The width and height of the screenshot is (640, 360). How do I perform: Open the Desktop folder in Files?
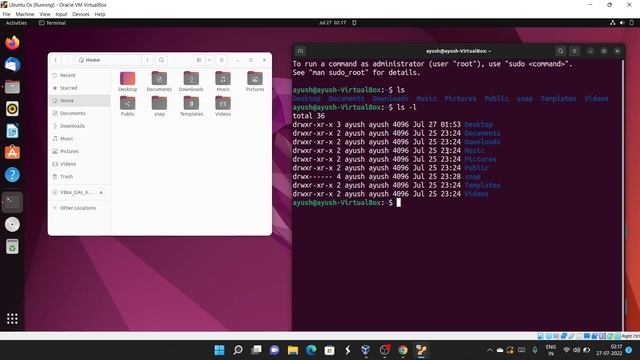pos(127,81)
